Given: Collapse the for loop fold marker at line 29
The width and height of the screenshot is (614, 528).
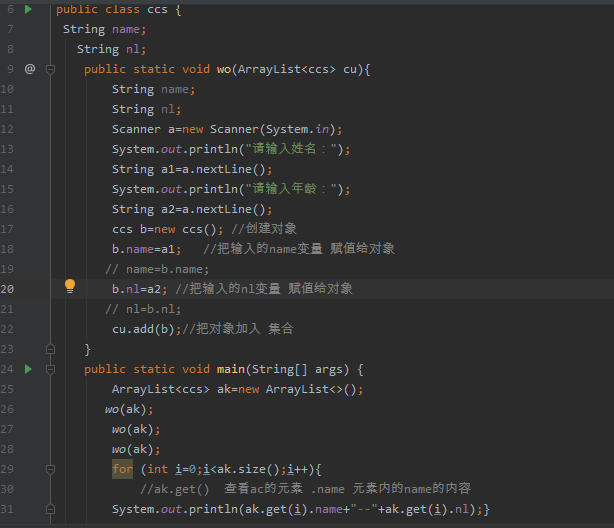Looking at the screenshot, I should coord(50,469).
